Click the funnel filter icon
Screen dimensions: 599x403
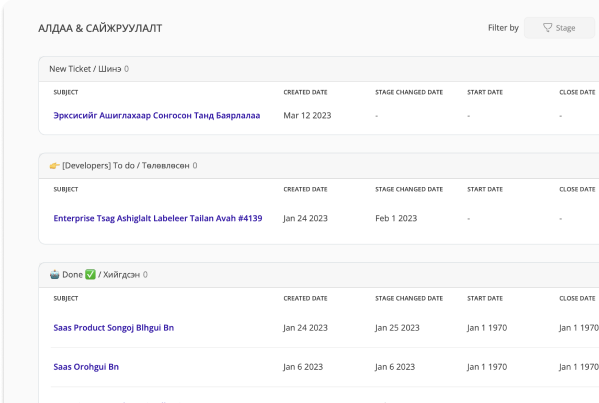547,28
